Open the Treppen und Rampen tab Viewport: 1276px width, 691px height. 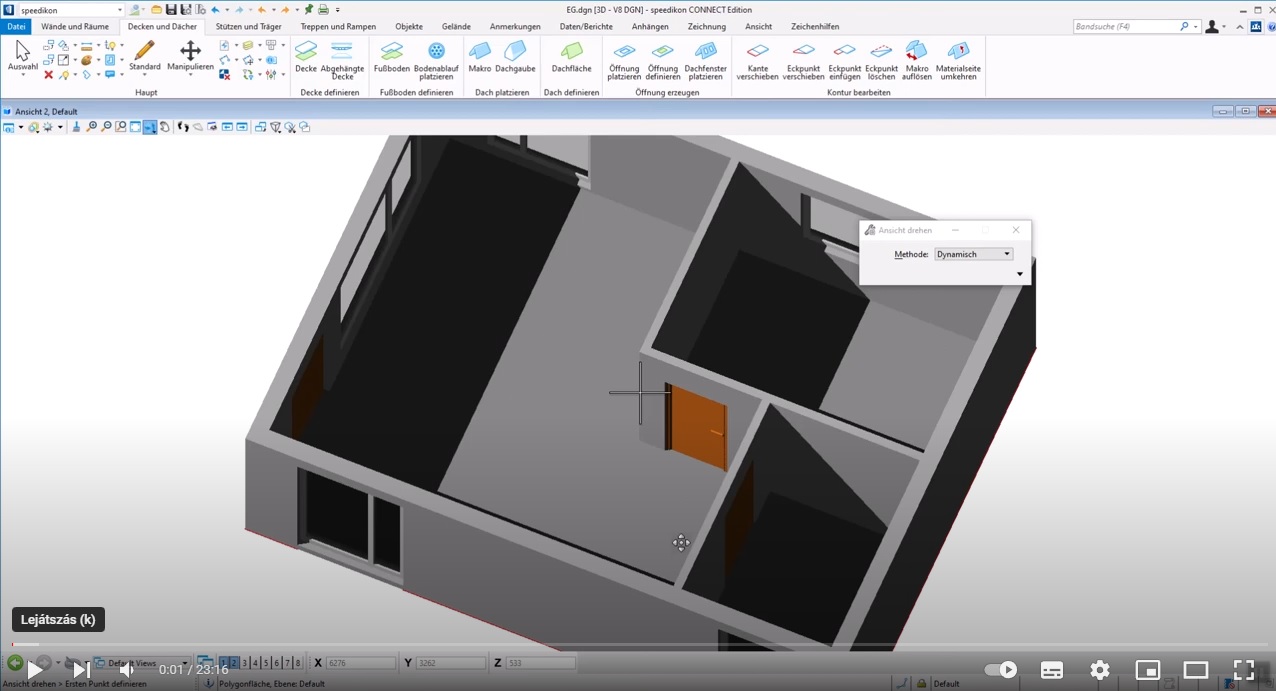[x=338, y=27]
